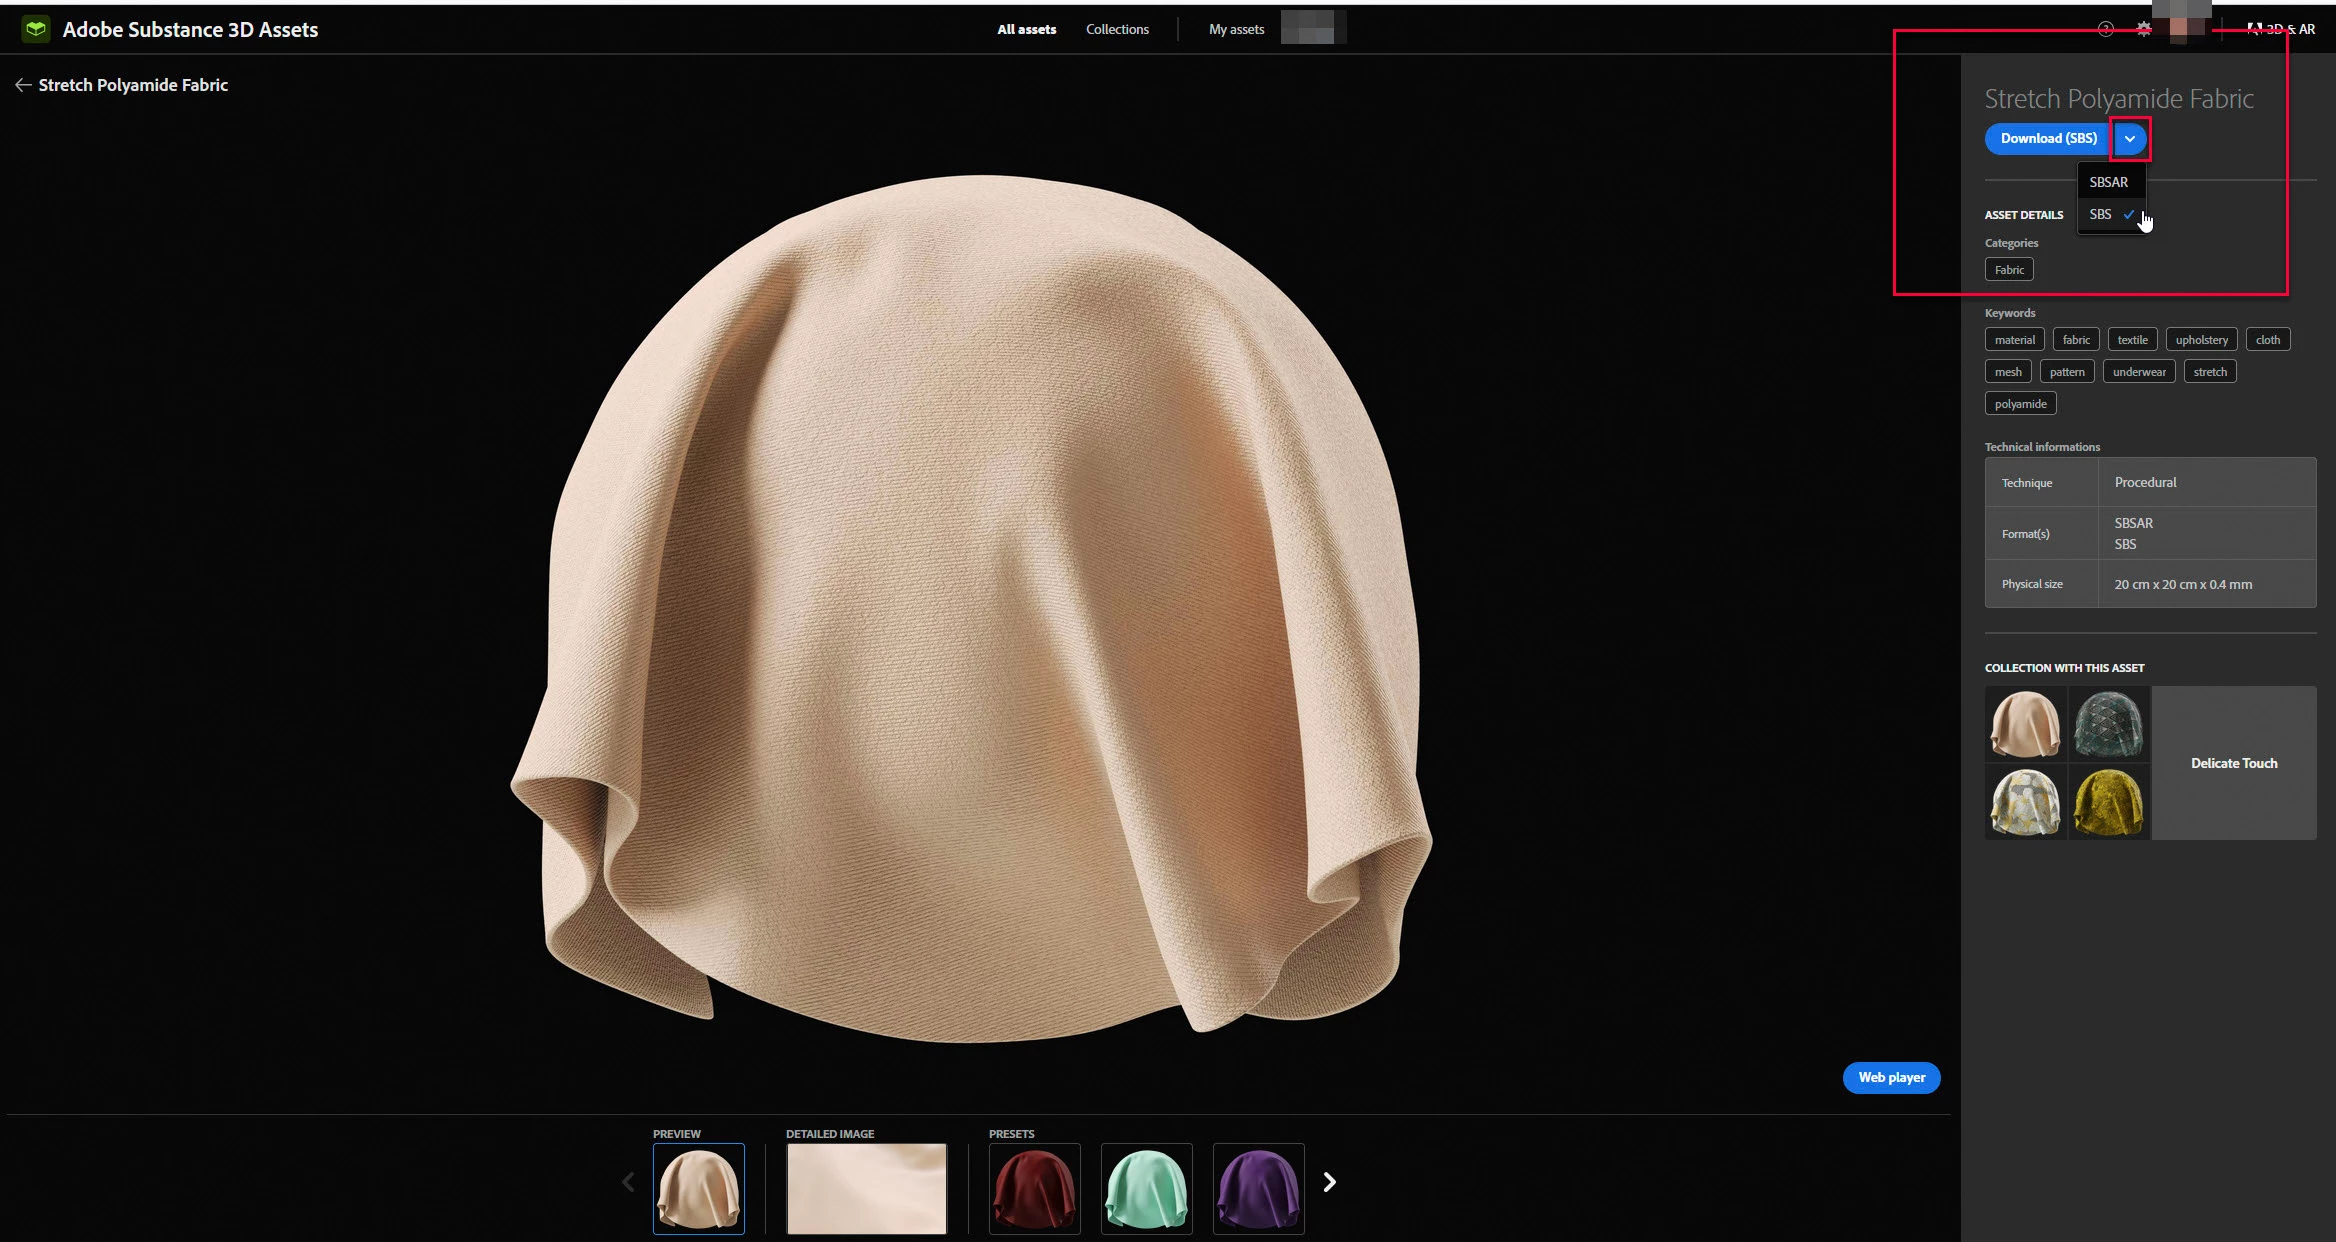
Task: Choose the SBSAR format option
Action: point(2108,182)
